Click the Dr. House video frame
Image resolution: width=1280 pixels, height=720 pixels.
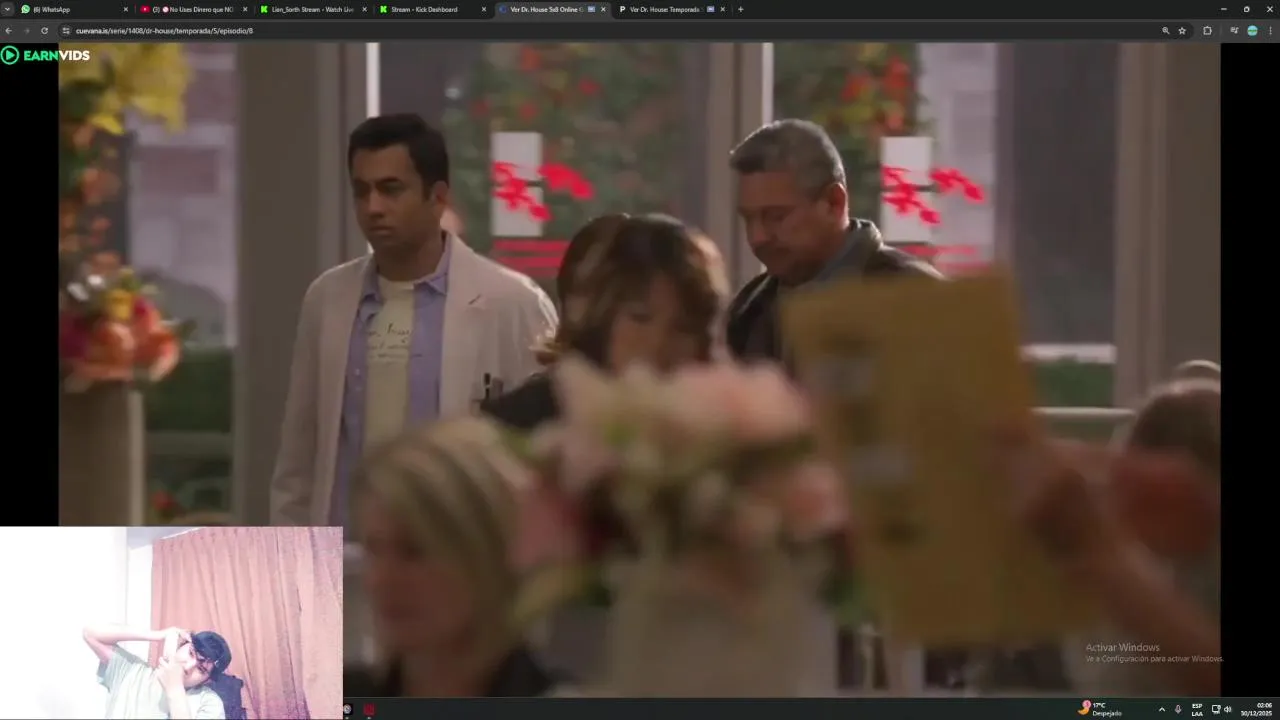click(639, 370)
